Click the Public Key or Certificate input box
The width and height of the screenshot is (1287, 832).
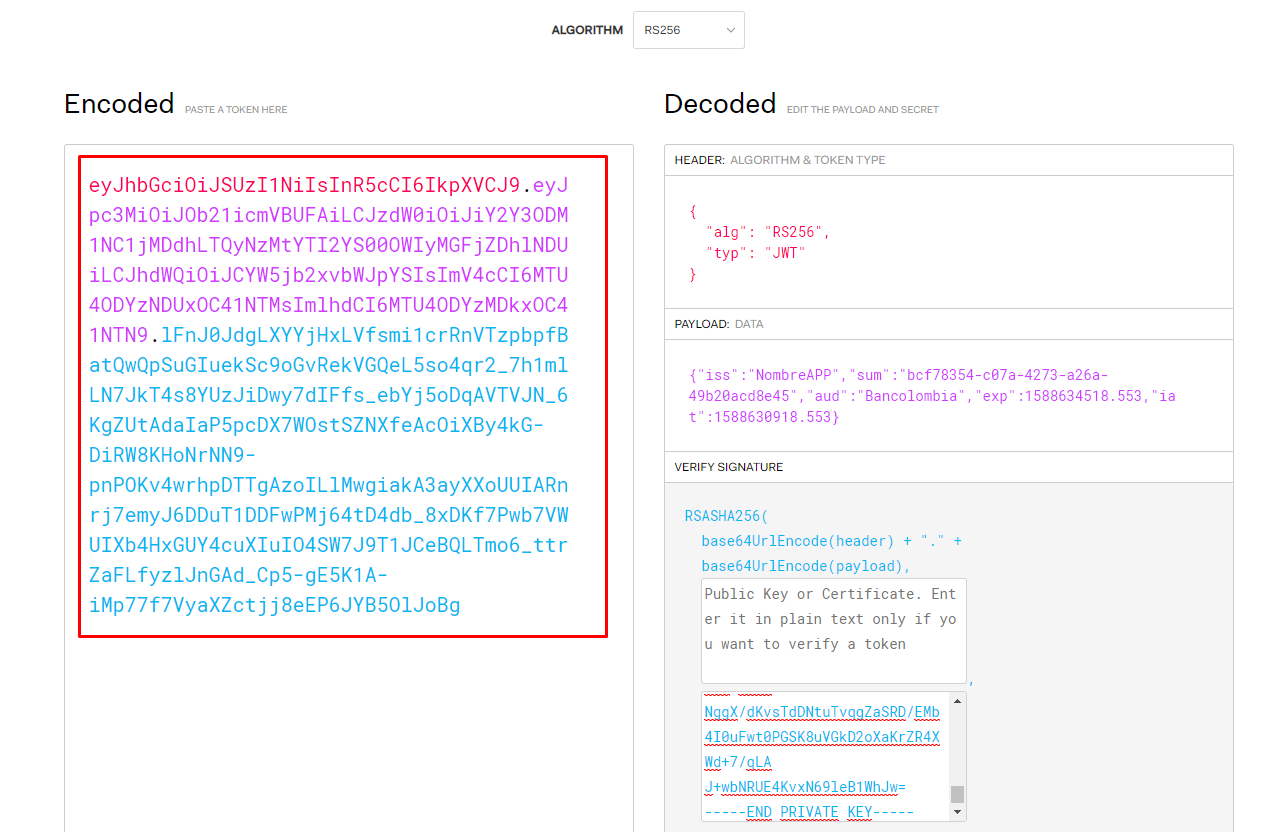click(x=833, y=630)
